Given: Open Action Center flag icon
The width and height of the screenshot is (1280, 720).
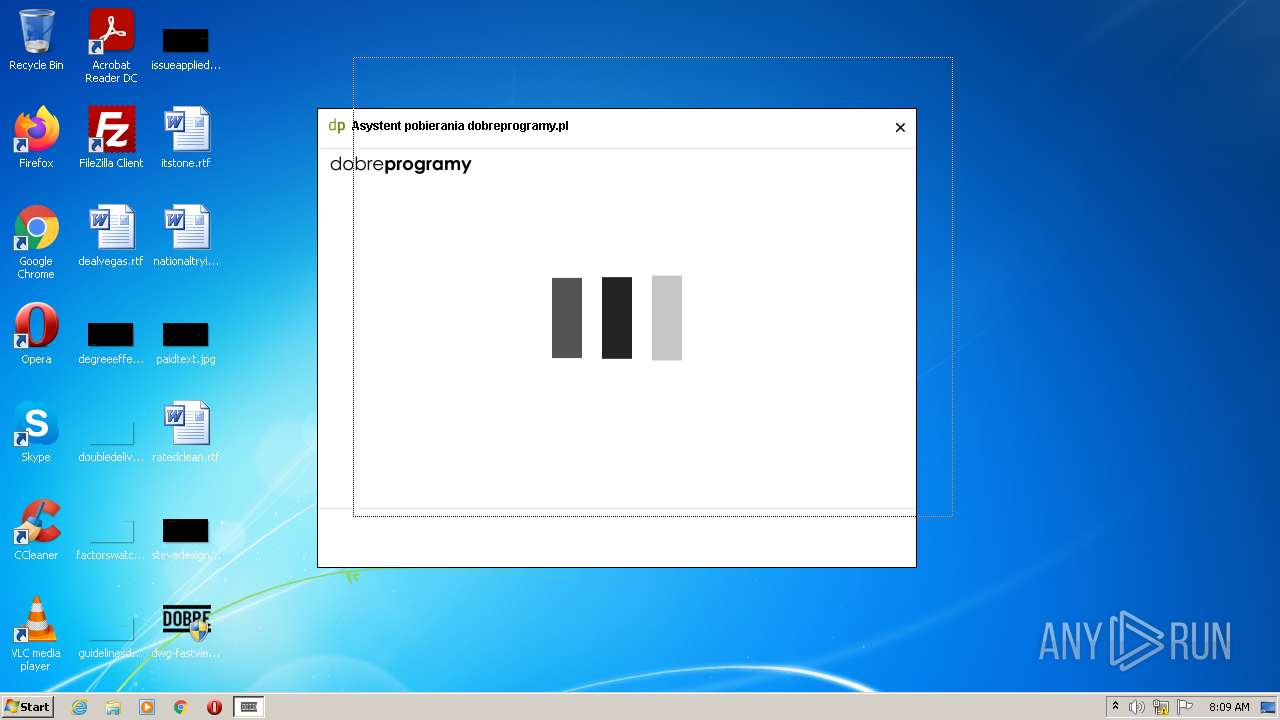Looking at the screenshot, I should [1185, 707].
